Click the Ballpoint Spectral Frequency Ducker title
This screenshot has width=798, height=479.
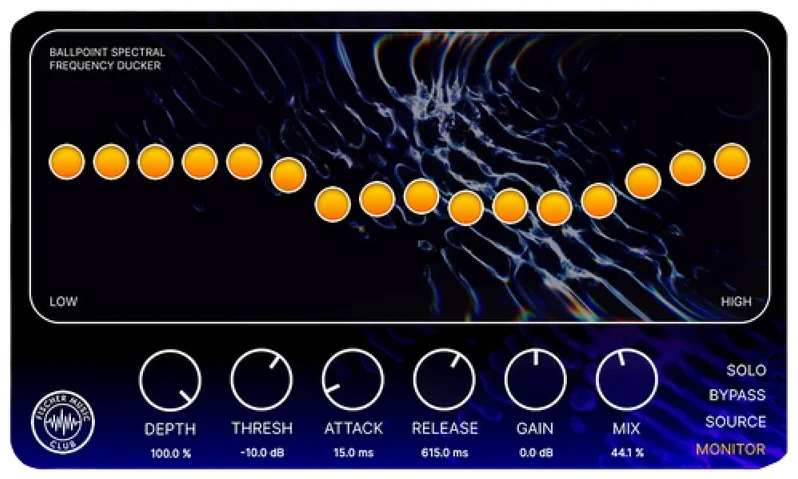click(107, 59)
